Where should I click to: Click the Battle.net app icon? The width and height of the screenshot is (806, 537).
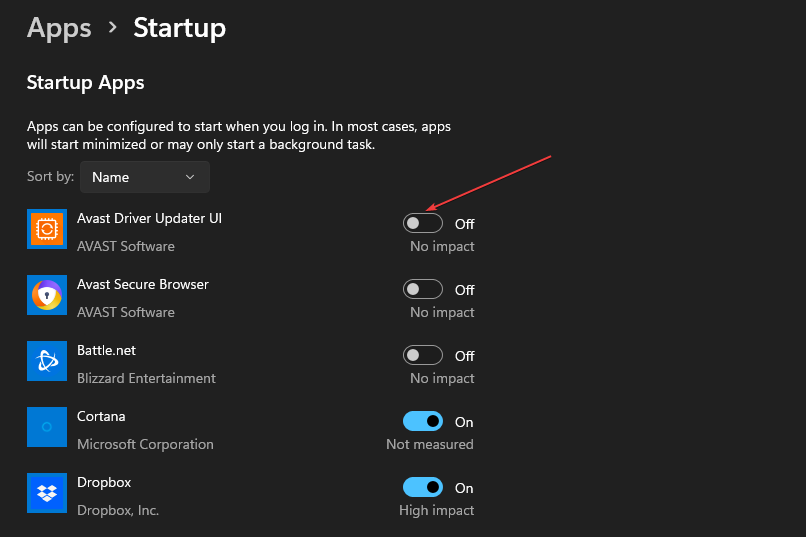coord(47,362)
